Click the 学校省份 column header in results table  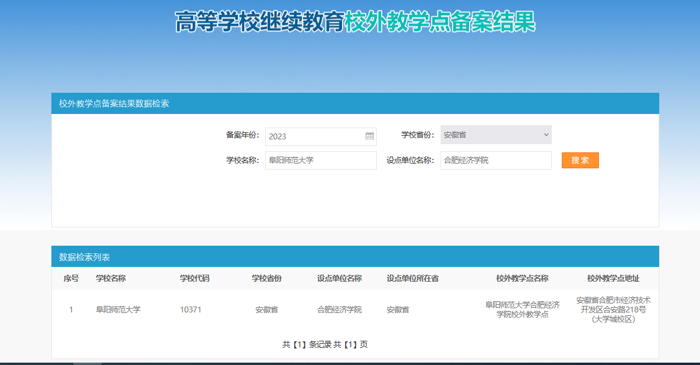267,278
